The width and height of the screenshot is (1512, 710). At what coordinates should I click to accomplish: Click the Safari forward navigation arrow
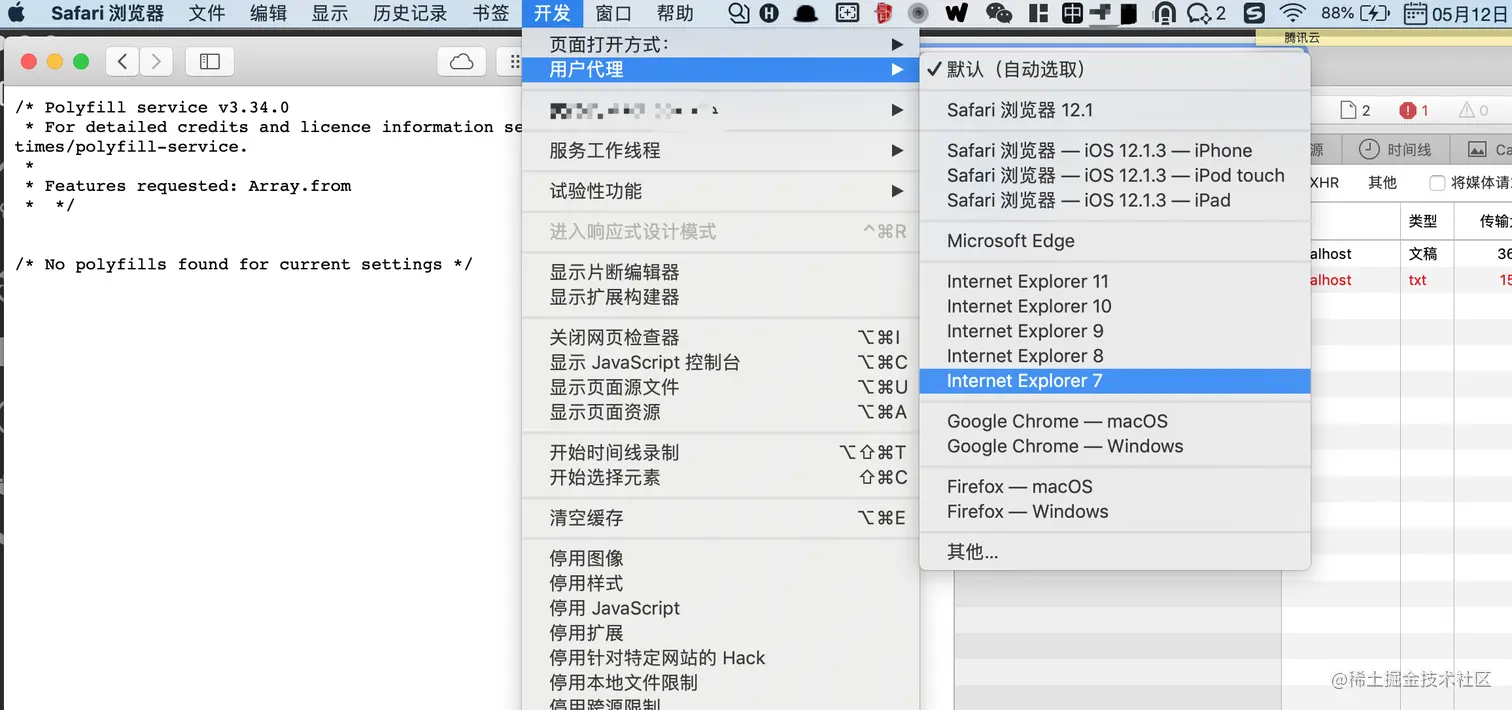pos(156,61)
